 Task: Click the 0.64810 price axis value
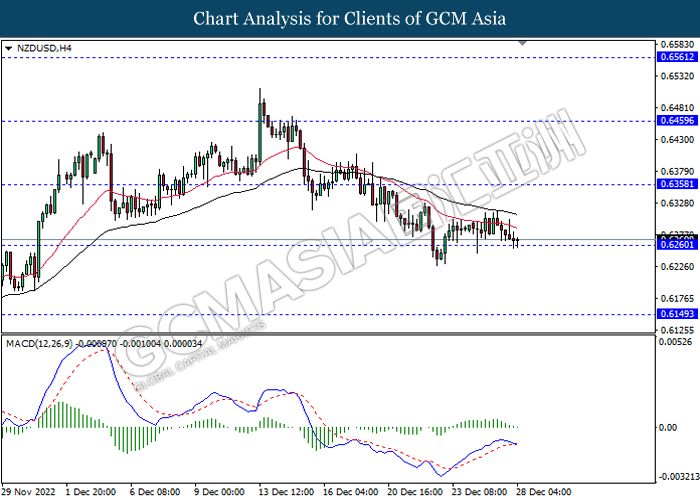click(677, 108)
